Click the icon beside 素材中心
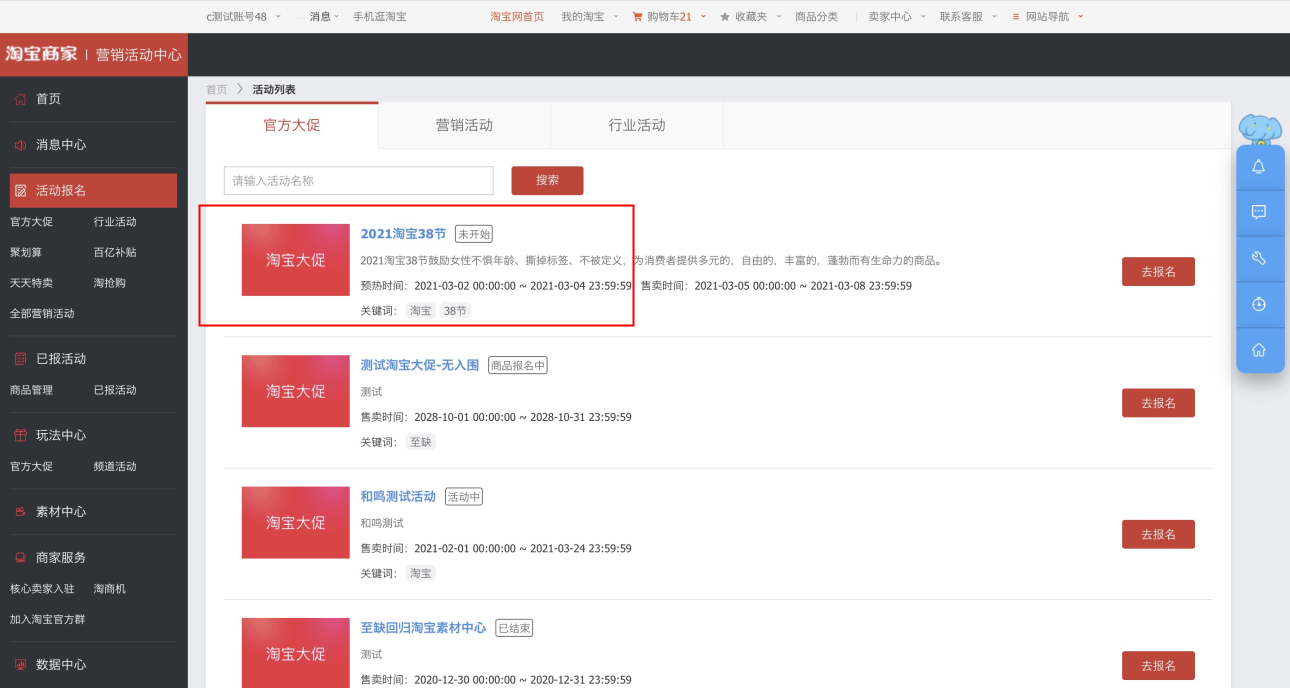Viewport: 1290px width, 688px height. (20, 512)
